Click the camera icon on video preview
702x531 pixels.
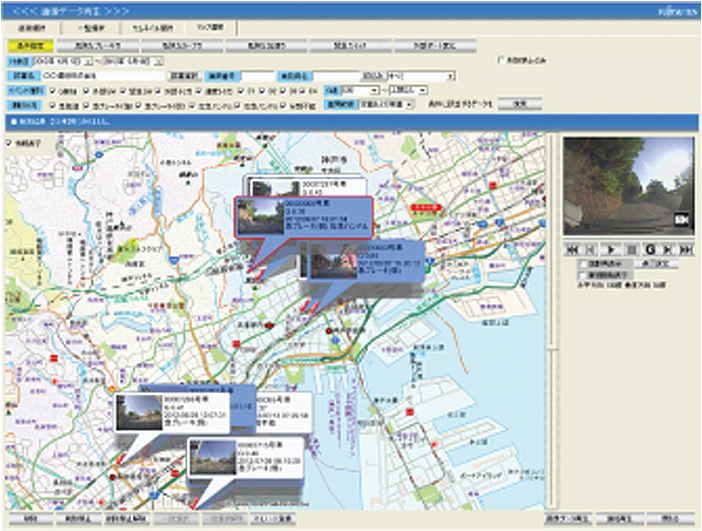(x=684, y=219)
